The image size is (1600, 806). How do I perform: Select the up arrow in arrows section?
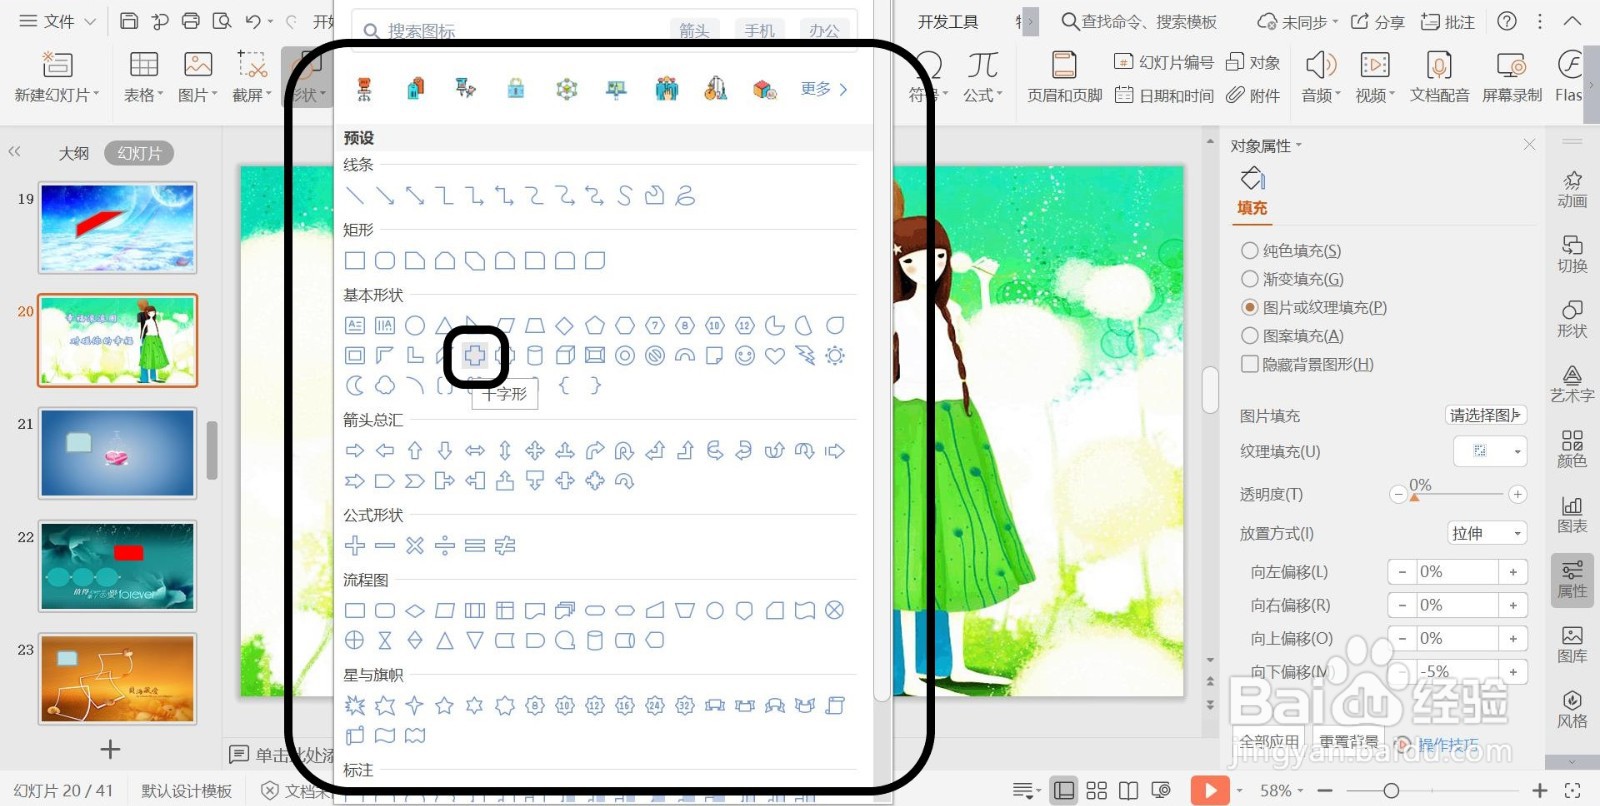(x=415, y=451)
